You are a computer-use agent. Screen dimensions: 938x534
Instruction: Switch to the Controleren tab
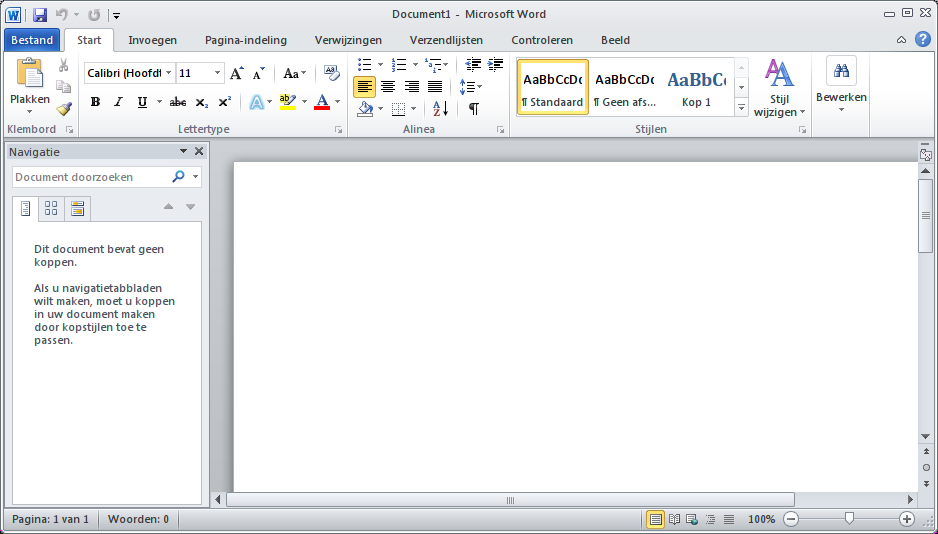coord(542,40)
